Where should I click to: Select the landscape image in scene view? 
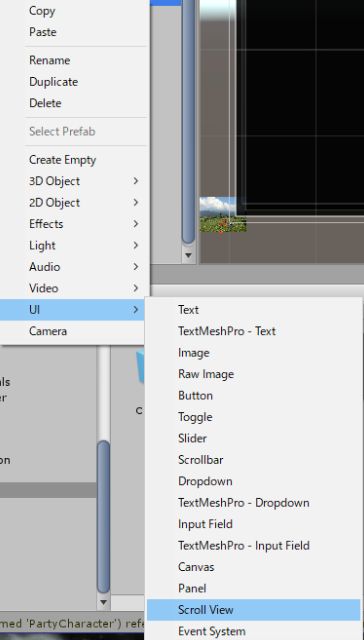(x=223, y=215)
